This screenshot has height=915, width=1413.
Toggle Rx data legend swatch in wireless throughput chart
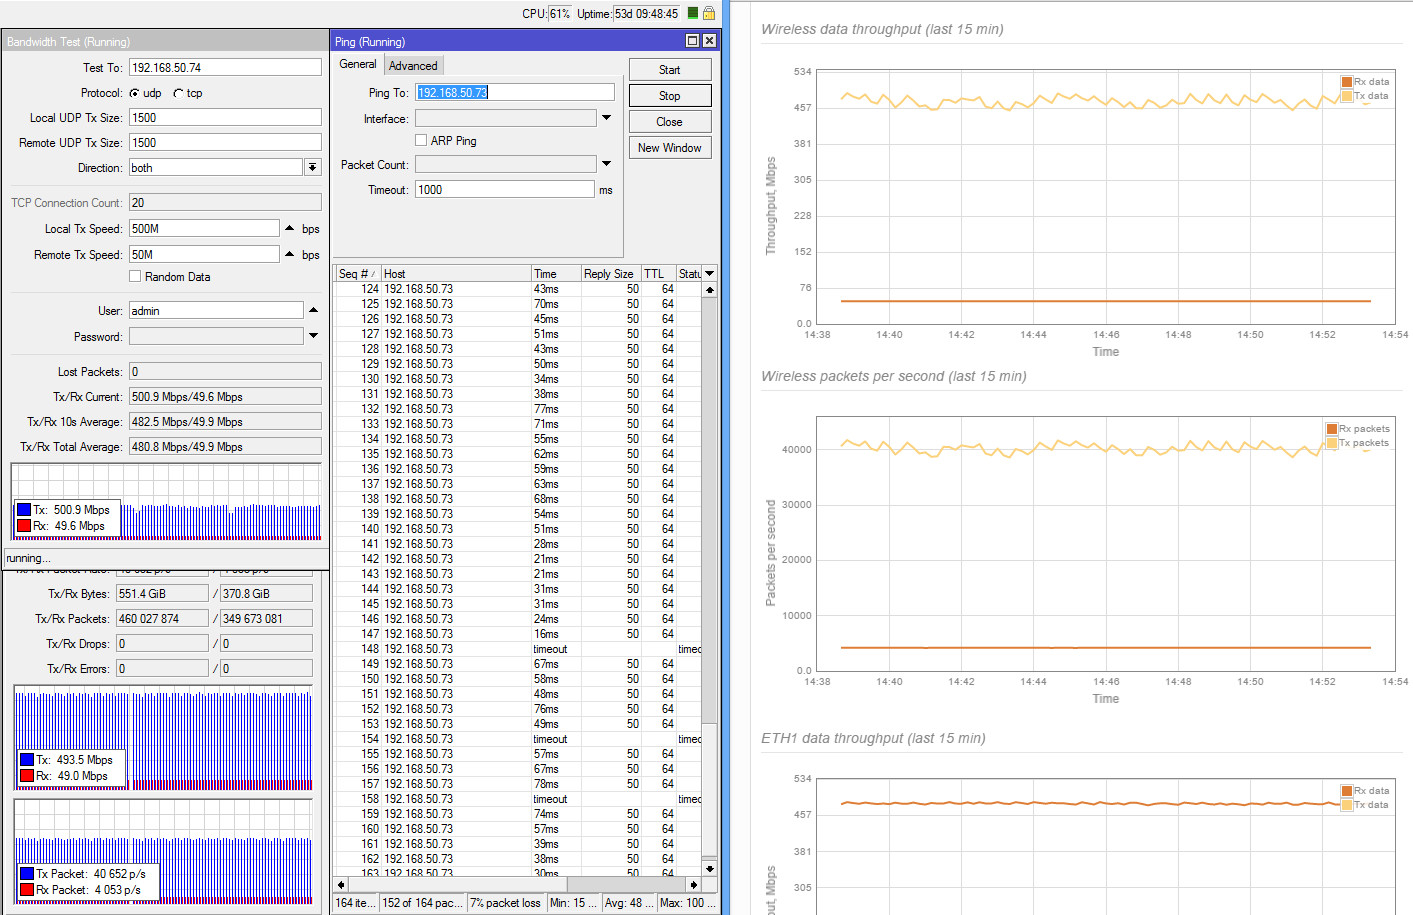[1347, 82]
